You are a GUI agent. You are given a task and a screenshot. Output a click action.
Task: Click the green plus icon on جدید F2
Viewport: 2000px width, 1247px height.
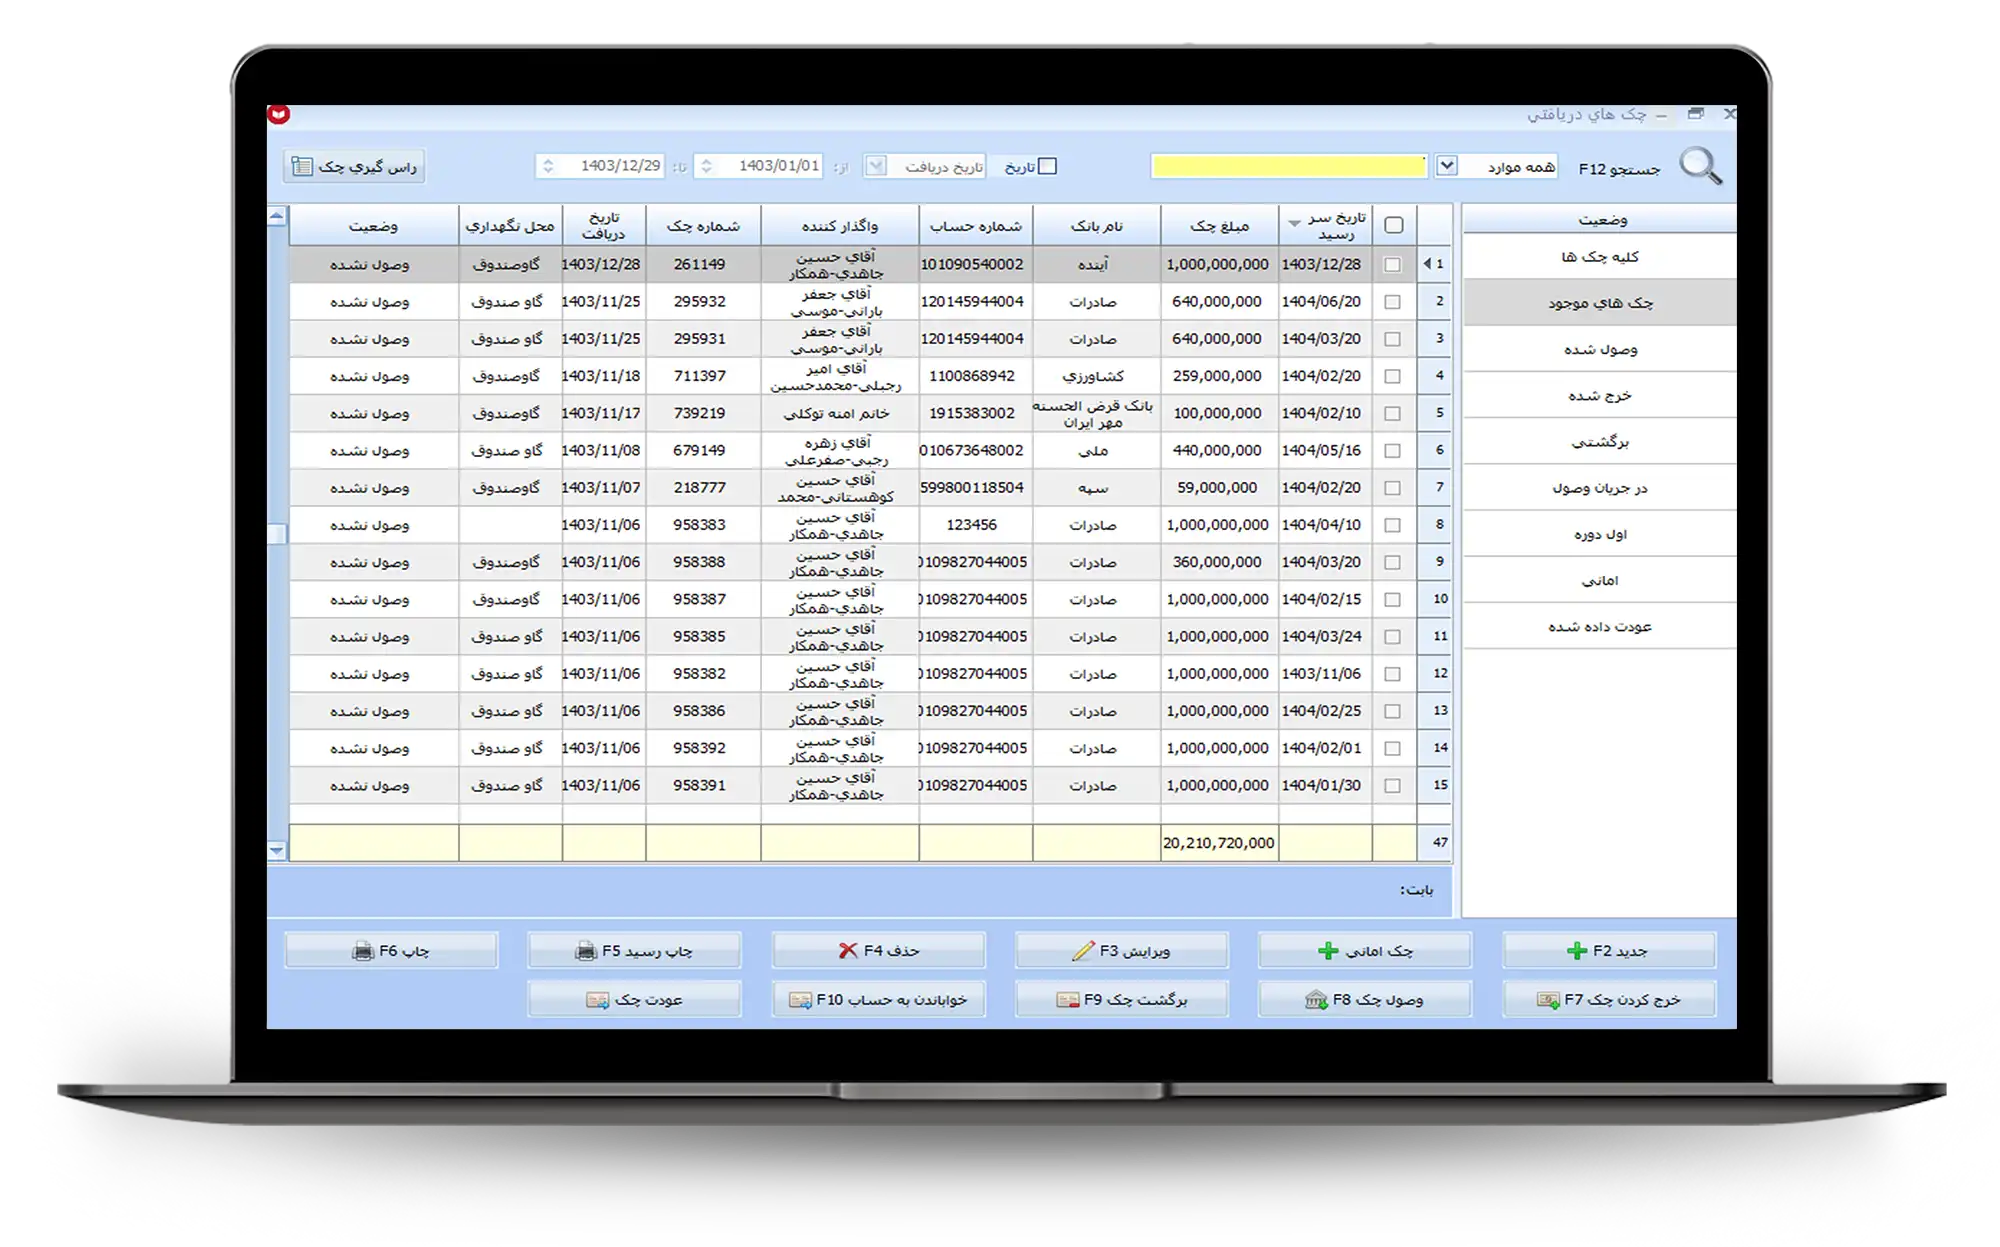[1577, 951]
